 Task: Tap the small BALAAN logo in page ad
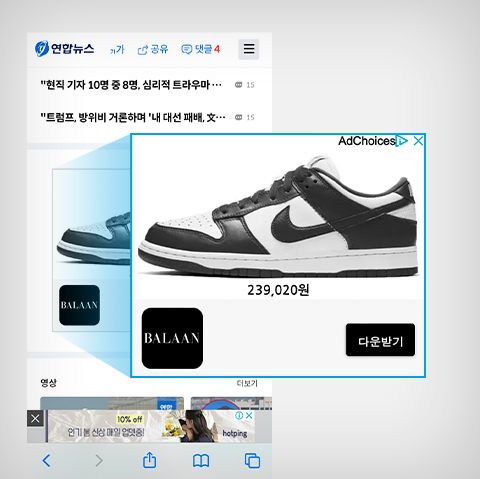point(79,305)
